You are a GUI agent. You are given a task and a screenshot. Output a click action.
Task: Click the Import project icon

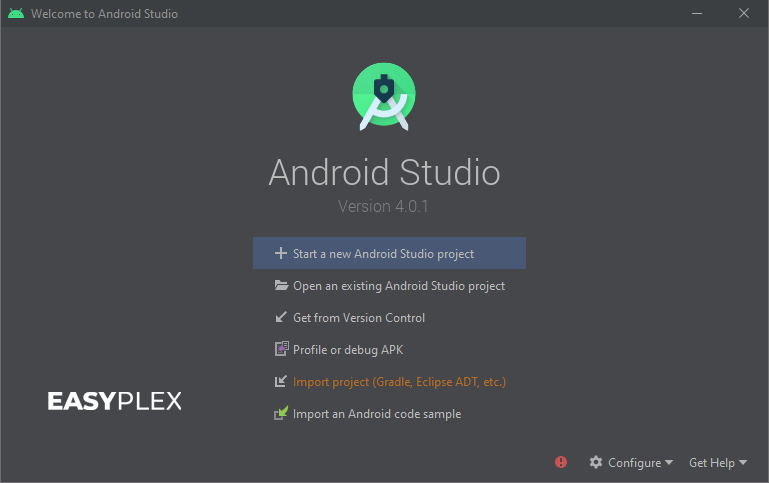click(281, 381)
